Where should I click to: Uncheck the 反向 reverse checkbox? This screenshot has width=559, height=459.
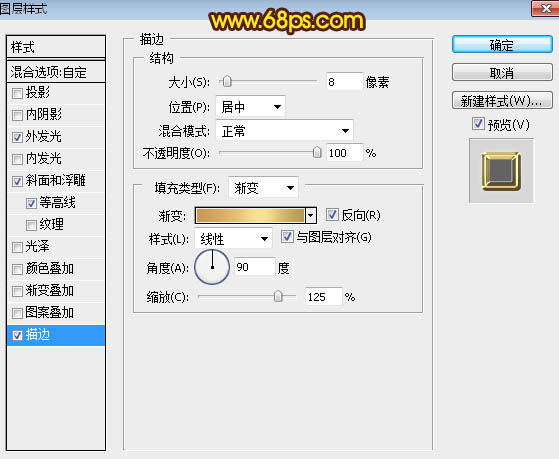click(x=332, y=215)
